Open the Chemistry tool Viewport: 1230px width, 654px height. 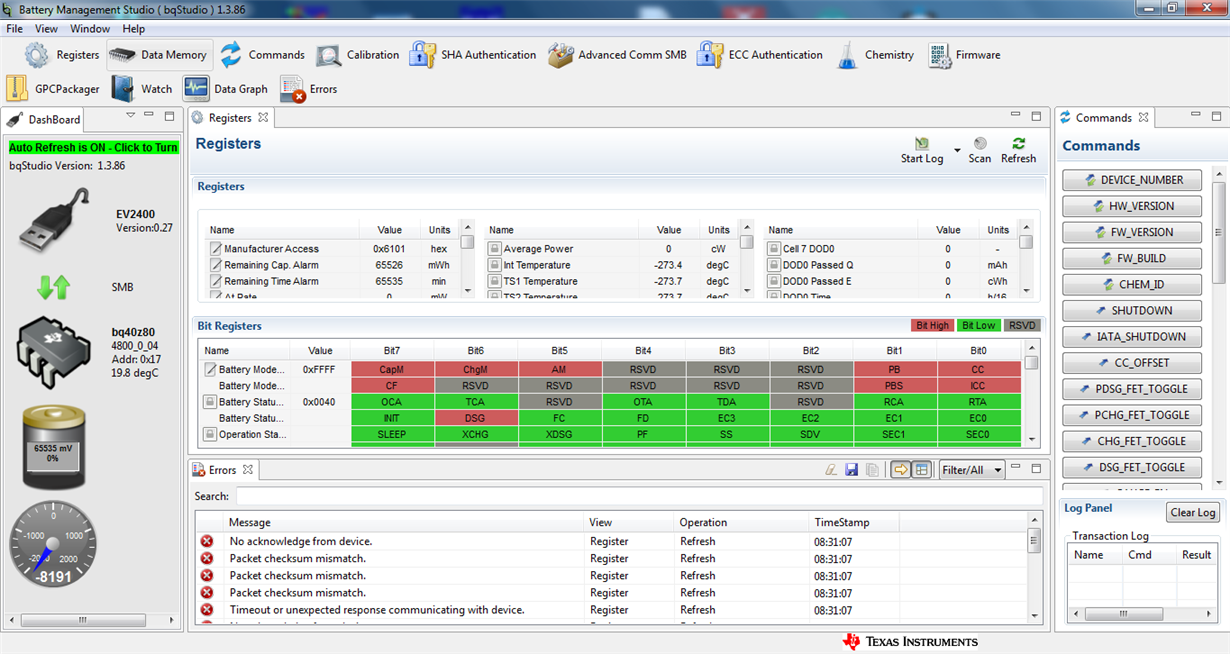(x=875, y=55)
